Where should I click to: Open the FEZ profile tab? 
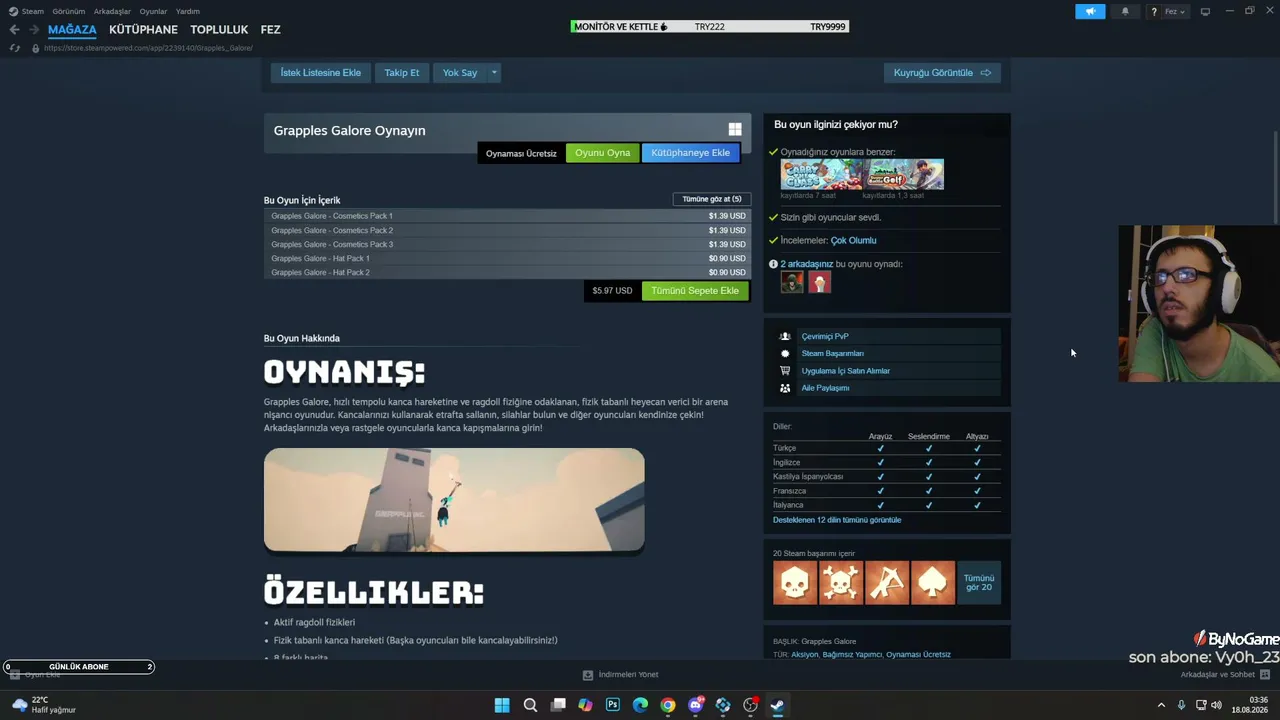(x=270, y=30)
